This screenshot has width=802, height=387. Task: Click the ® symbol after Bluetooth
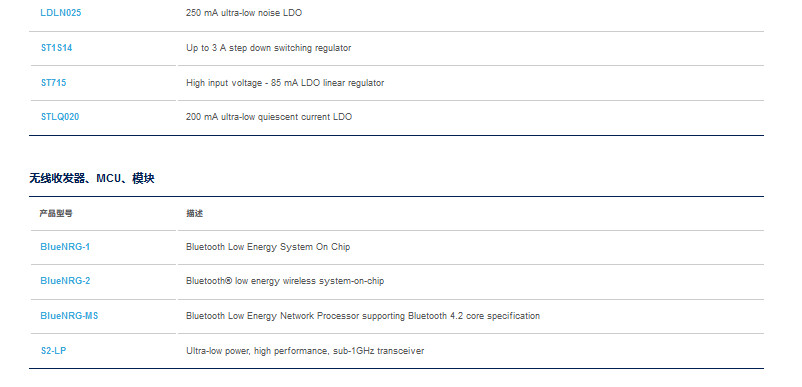[229, 281]
